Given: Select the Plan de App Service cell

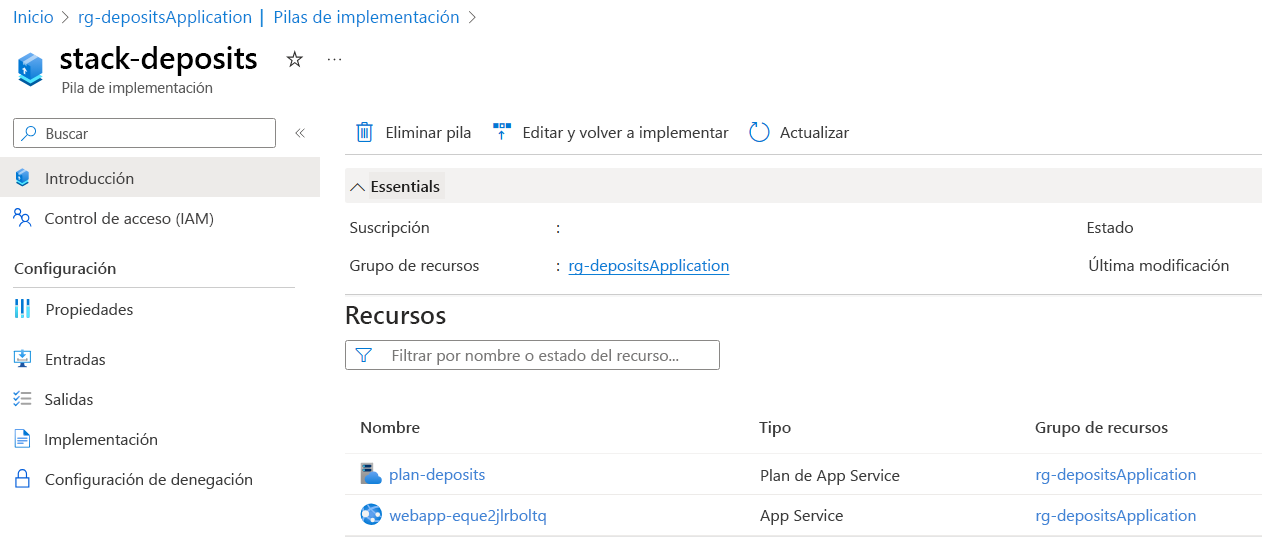Looking at the screenshot, I should click(x=830, y=476).
